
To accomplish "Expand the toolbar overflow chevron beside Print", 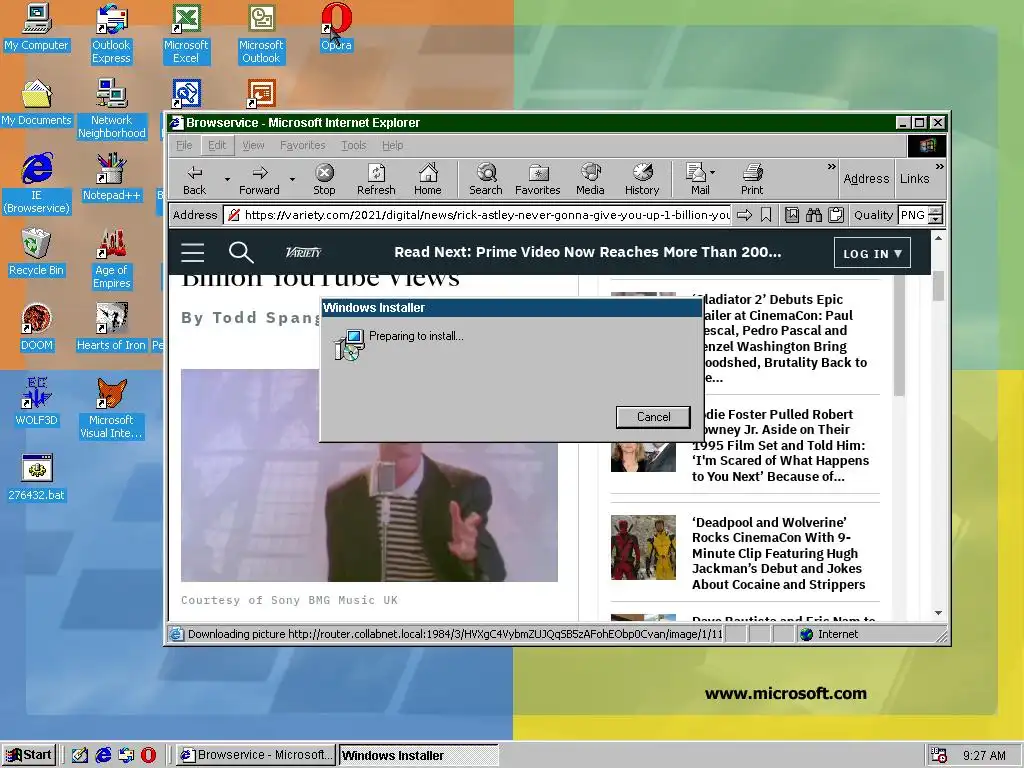I will pyautogui.click(x=831, y=167).
